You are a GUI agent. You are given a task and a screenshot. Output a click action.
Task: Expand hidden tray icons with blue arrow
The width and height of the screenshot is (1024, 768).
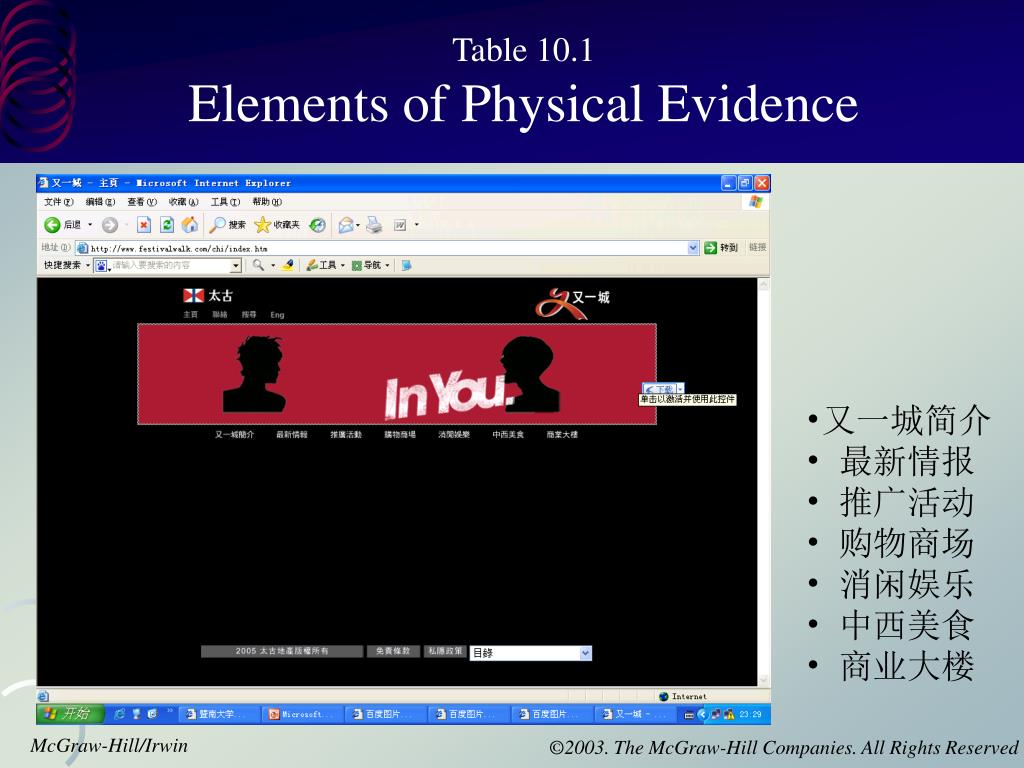(702, 714)
